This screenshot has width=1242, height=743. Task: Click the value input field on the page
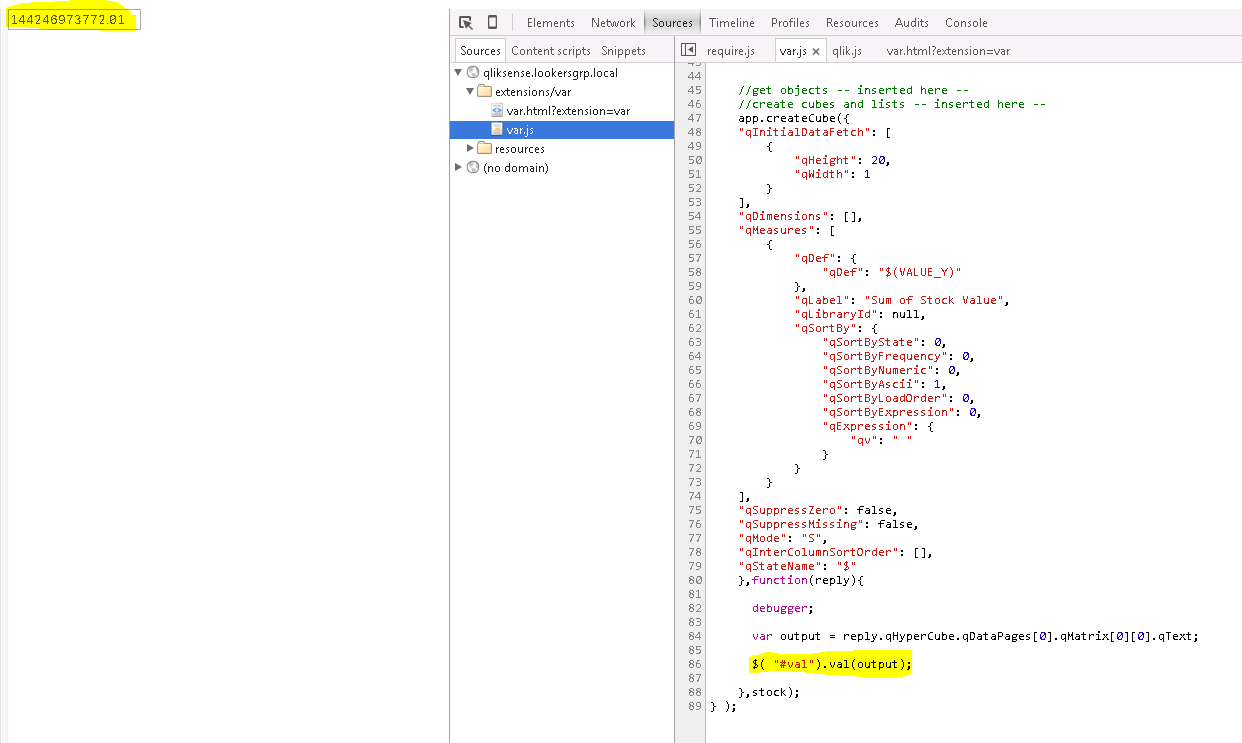coord(74,20)
